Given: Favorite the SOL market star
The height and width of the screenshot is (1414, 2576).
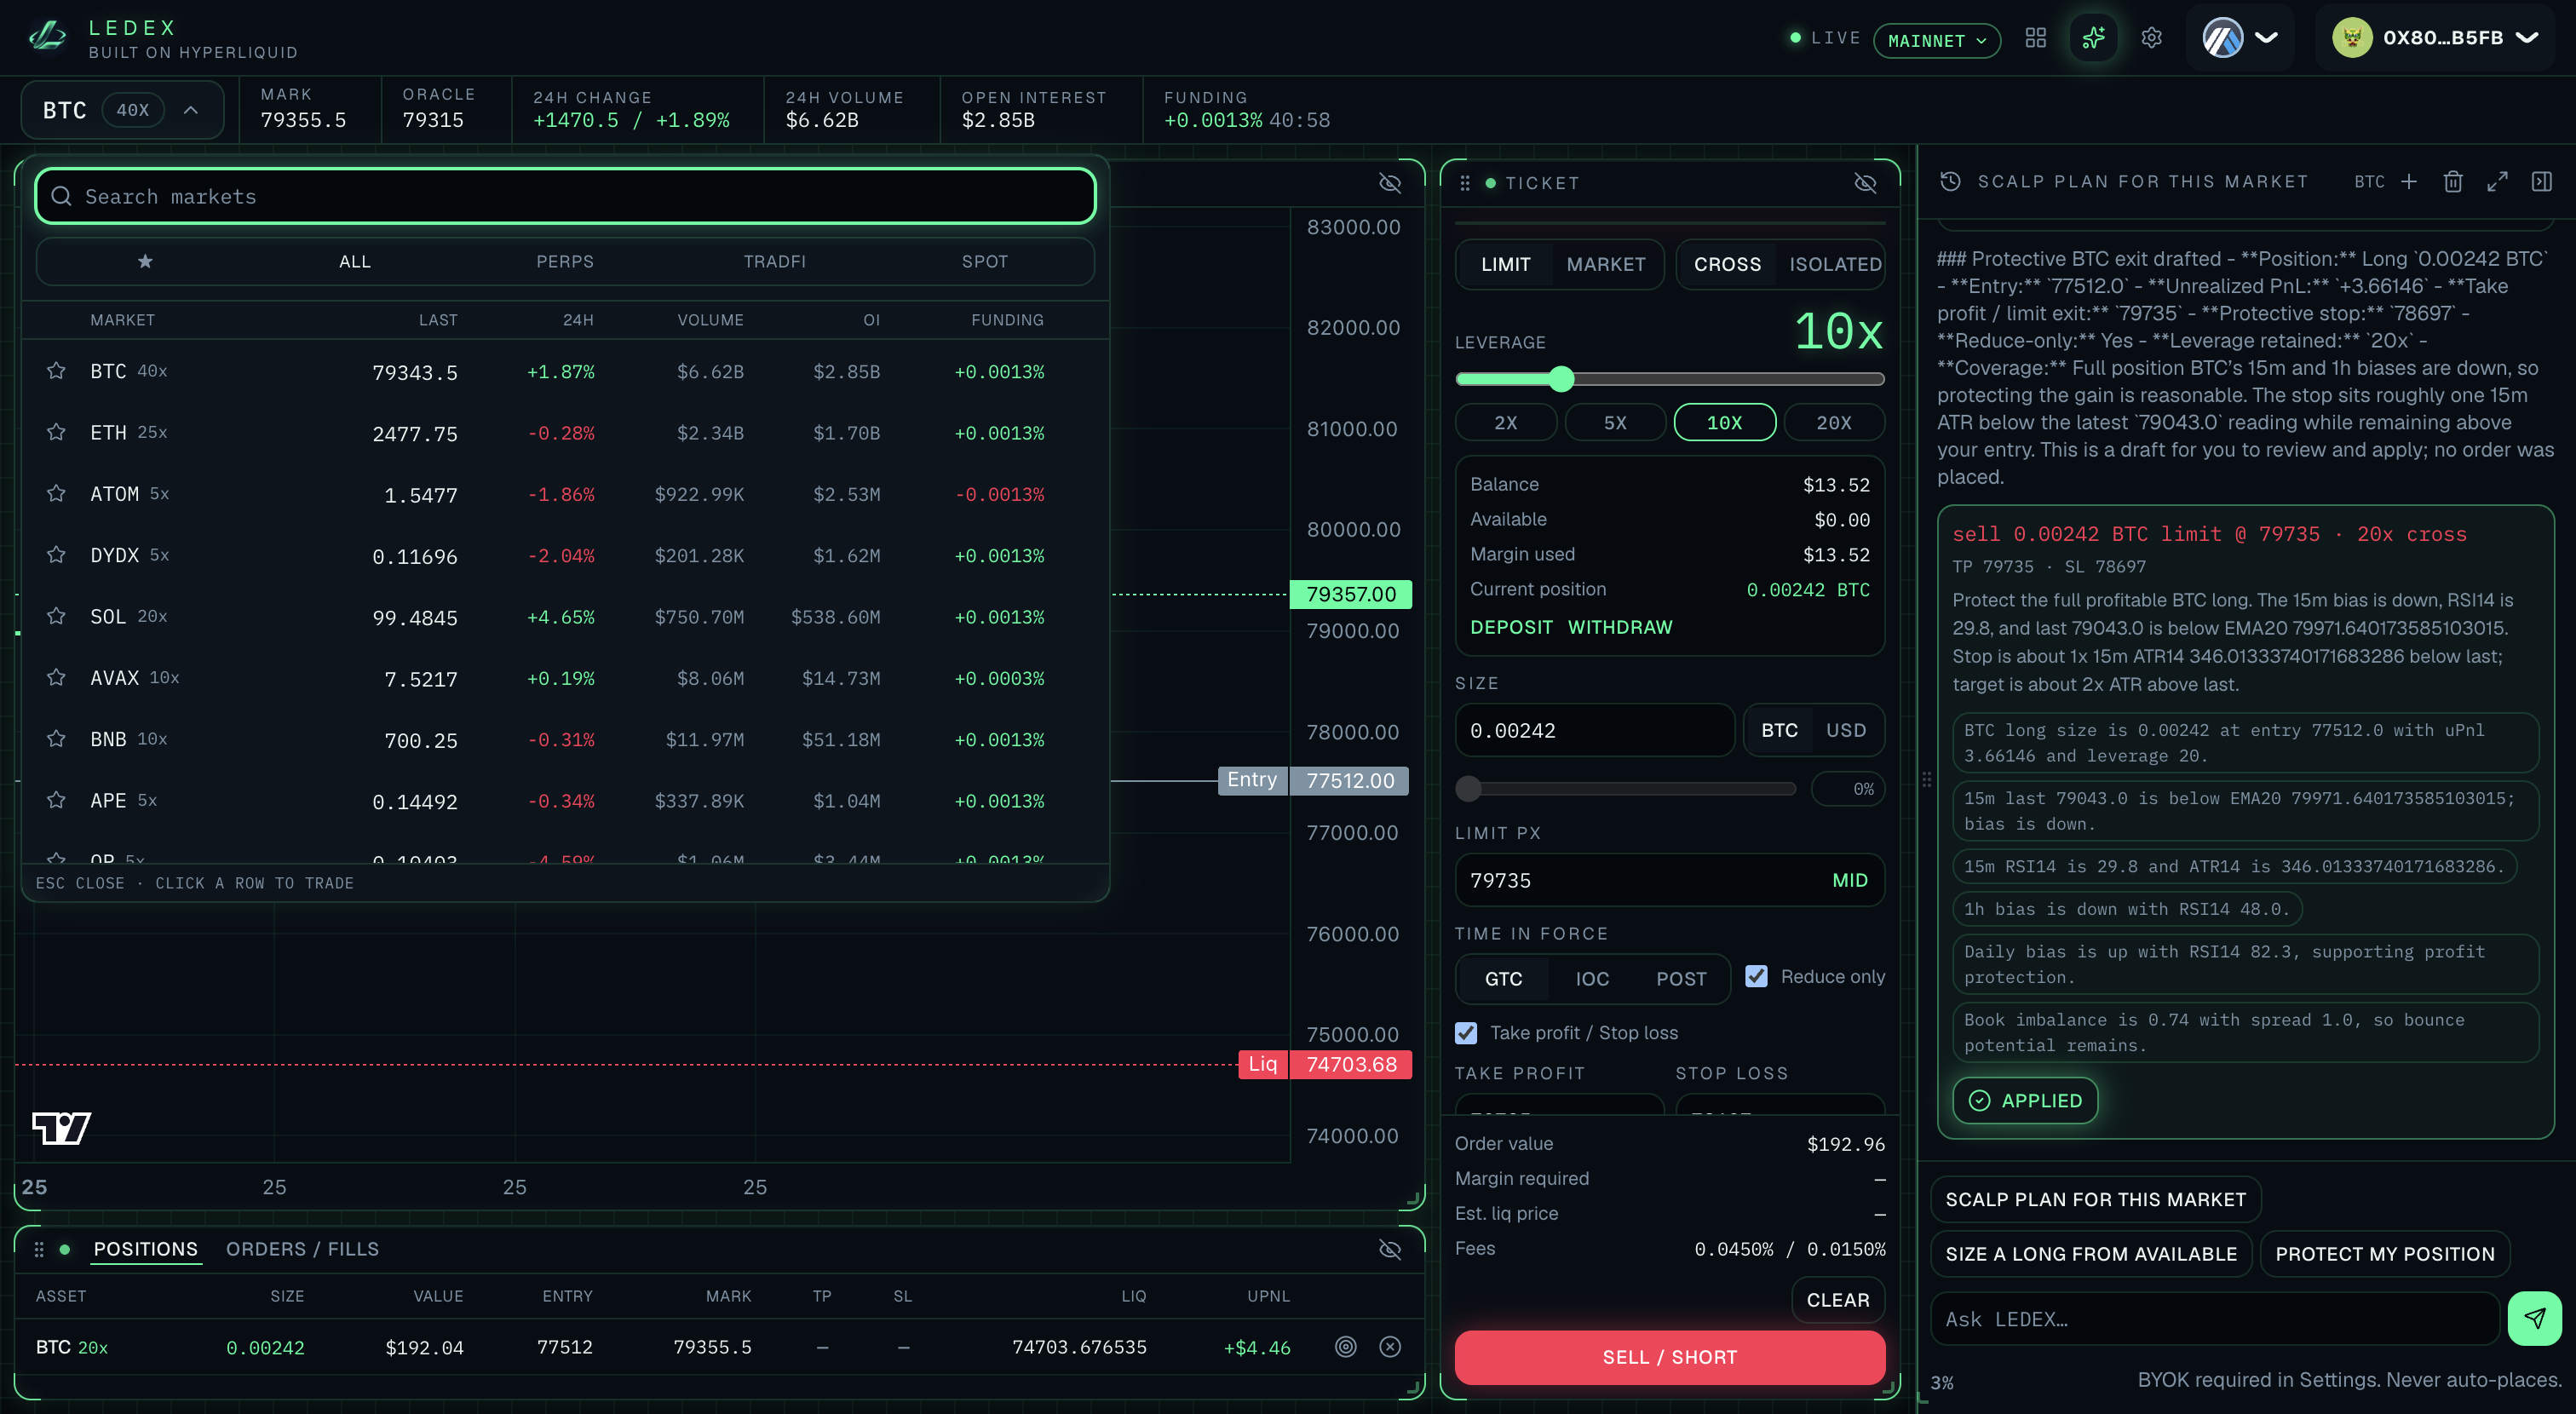Looking at the screenshot, I should pos(56,616).
